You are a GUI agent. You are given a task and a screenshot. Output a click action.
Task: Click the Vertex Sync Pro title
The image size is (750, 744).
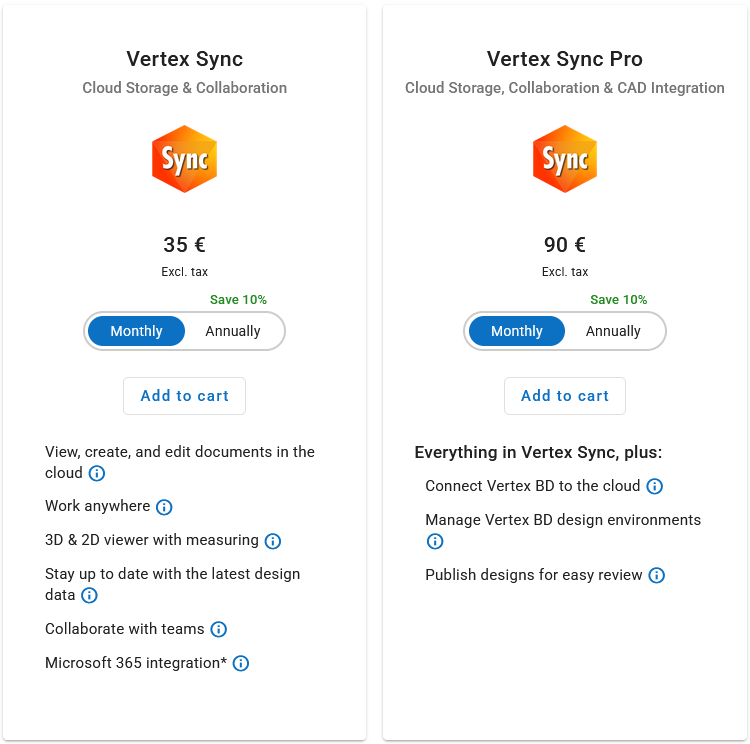(565, 59)
